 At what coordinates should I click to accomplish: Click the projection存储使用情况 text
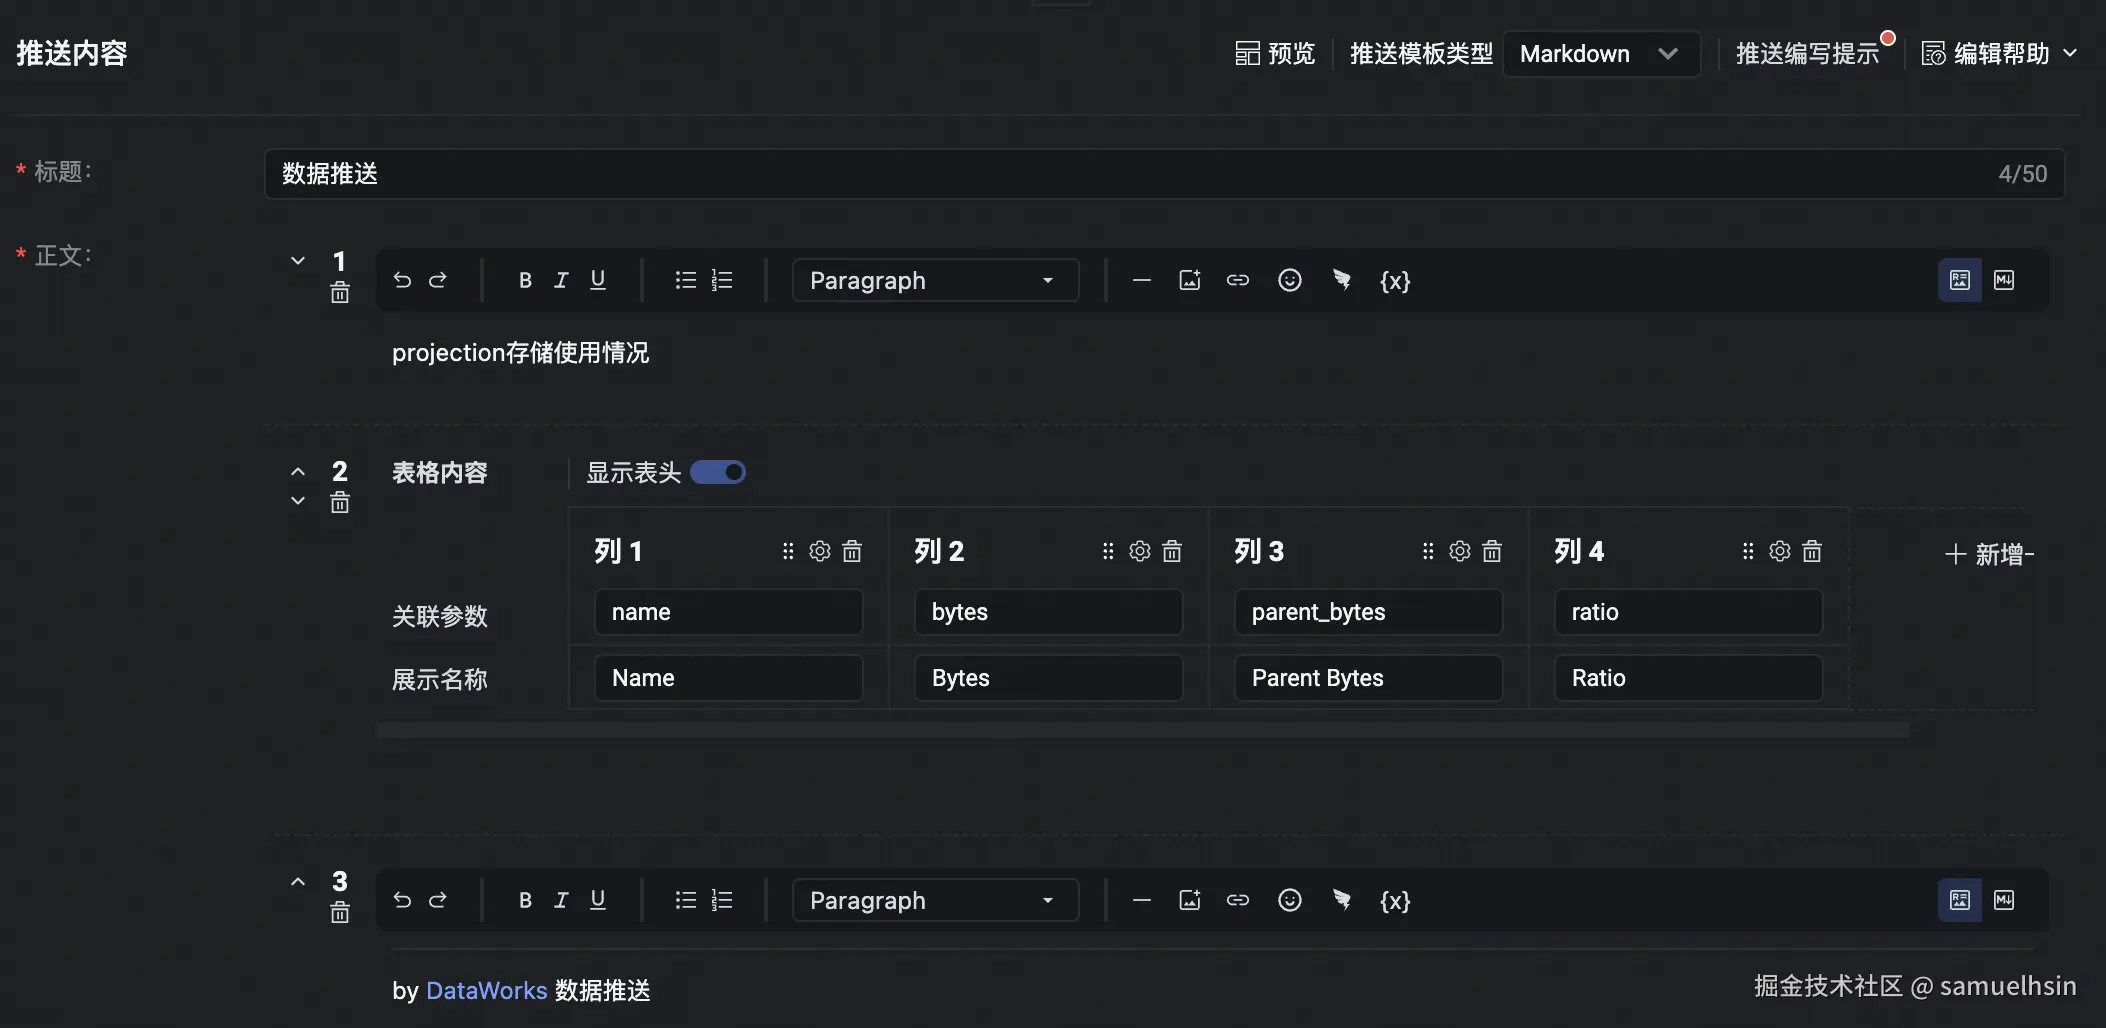point(521,353)
